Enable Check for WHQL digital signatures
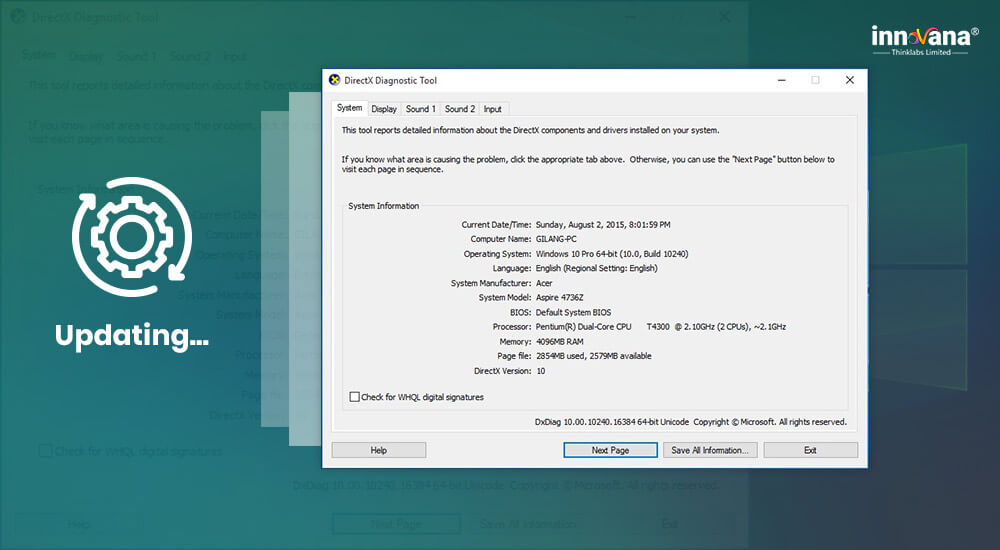Viewport: 1000px width, 550px height. tap(355, 397)
